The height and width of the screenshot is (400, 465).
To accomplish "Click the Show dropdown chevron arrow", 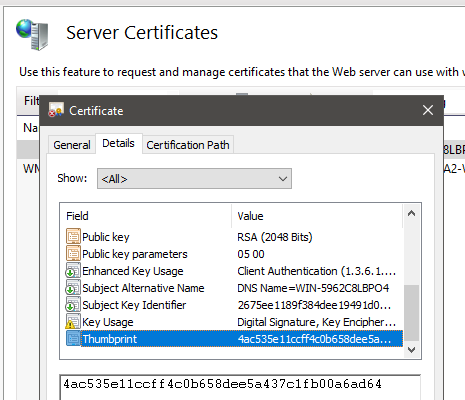I will click(x=283, y=179).
